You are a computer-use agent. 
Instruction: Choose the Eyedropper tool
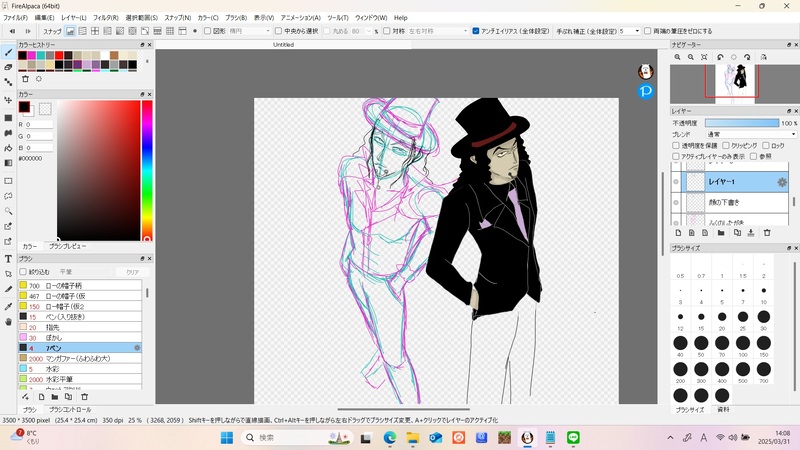click(x=8, y=306)
